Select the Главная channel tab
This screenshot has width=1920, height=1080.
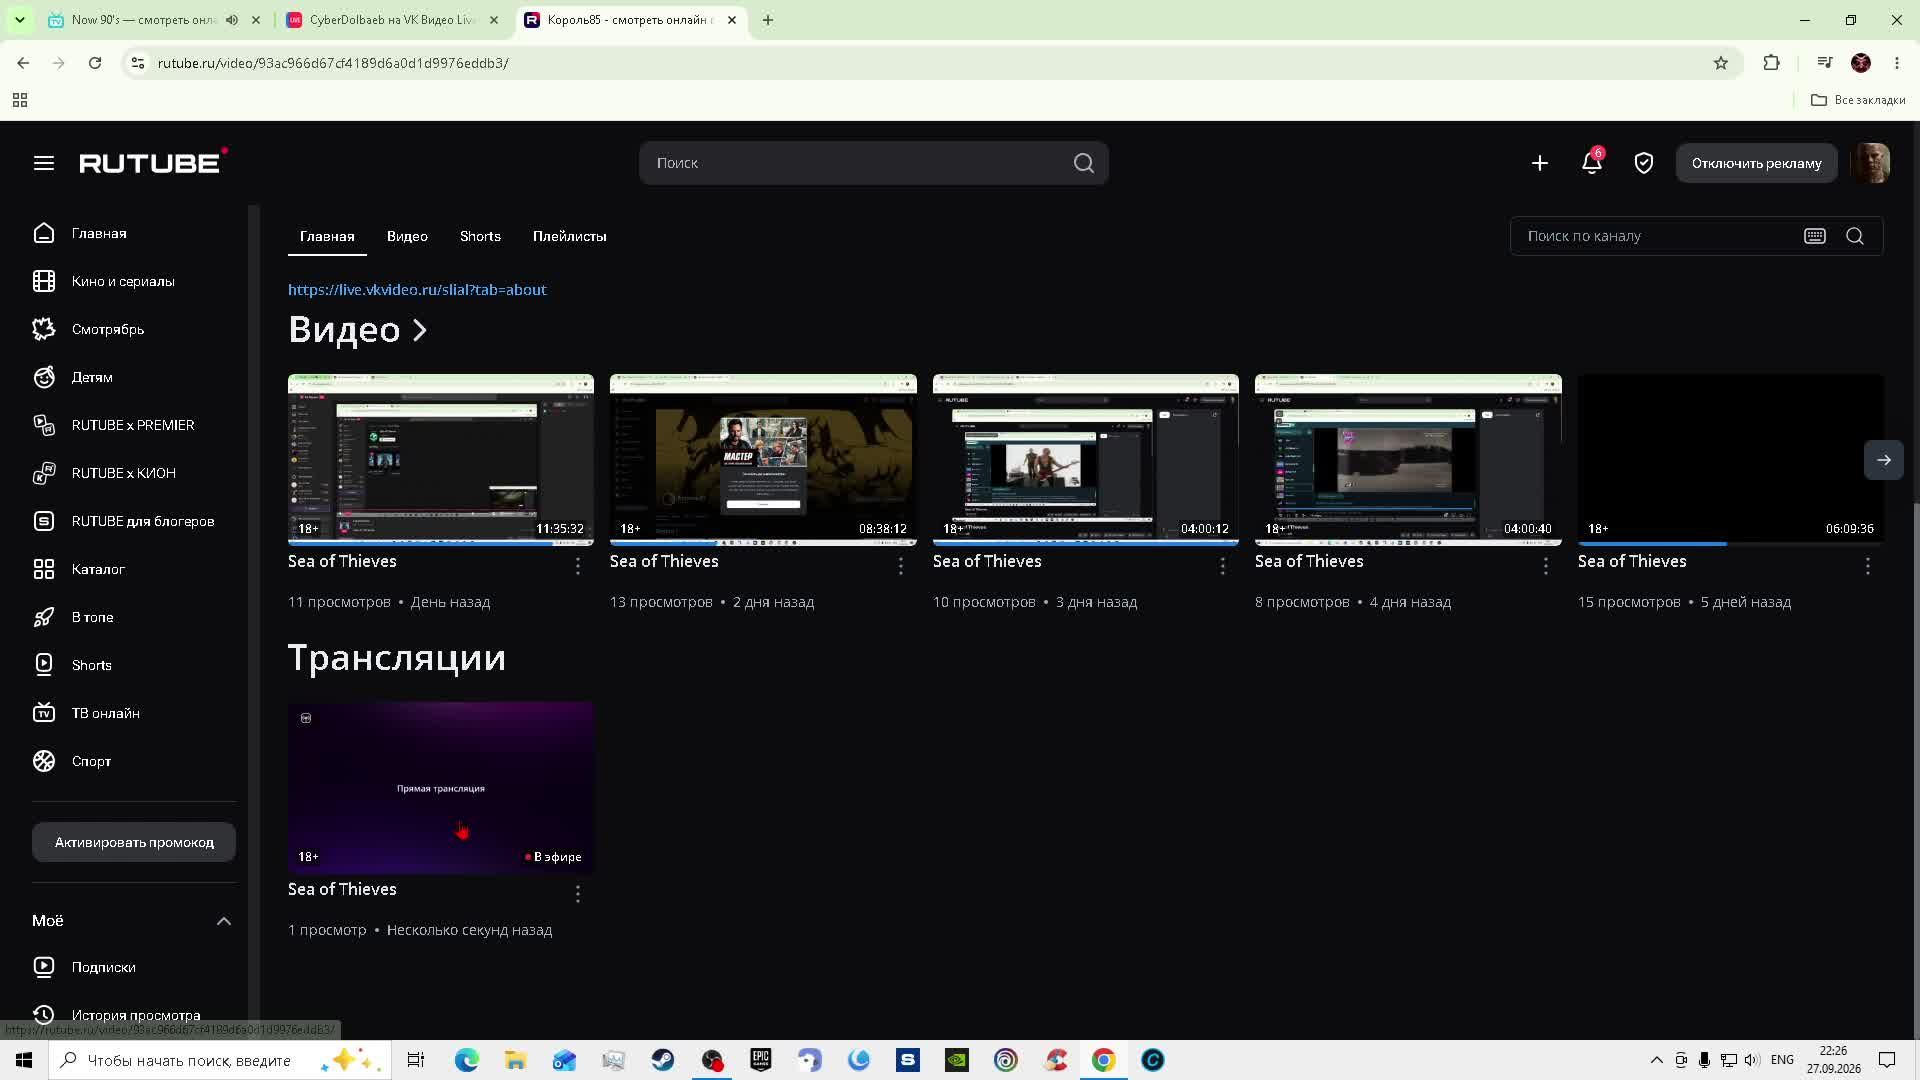[x=327, y=236]
